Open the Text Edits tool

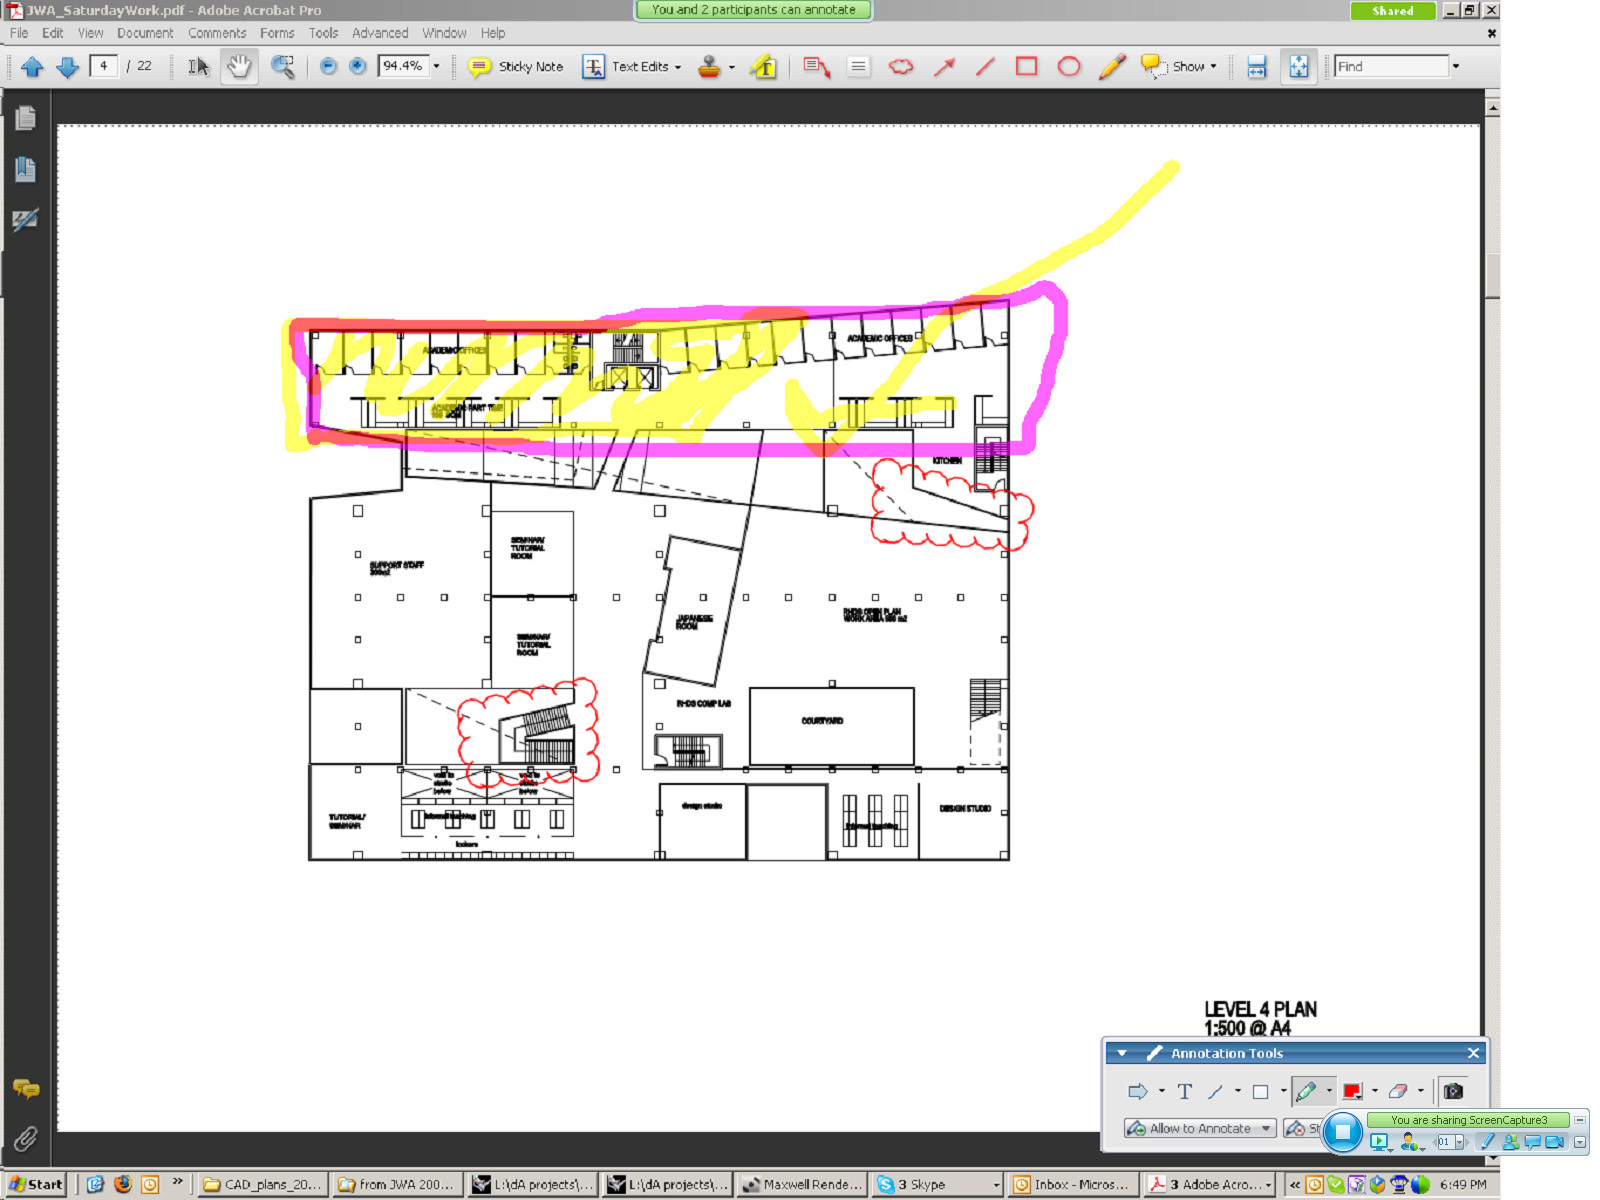pos(632,67)
